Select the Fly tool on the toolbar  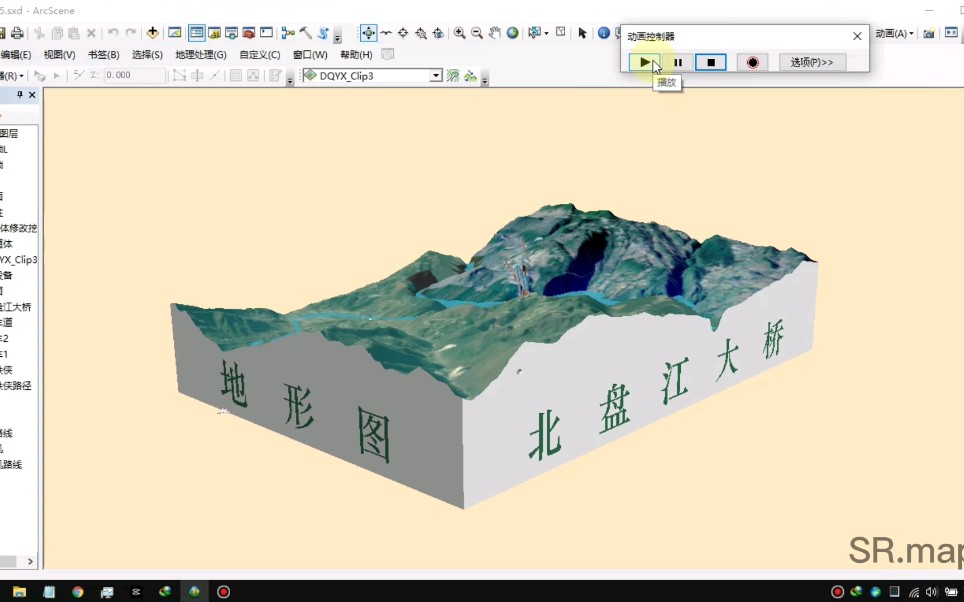click(x=385, y=32)
